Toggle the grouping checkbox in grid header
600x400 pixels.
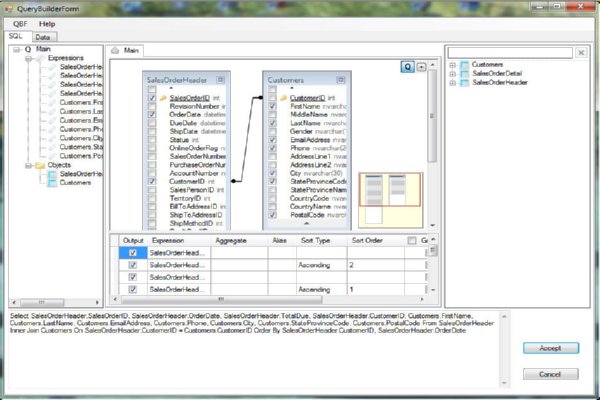[x=412, y=240]
